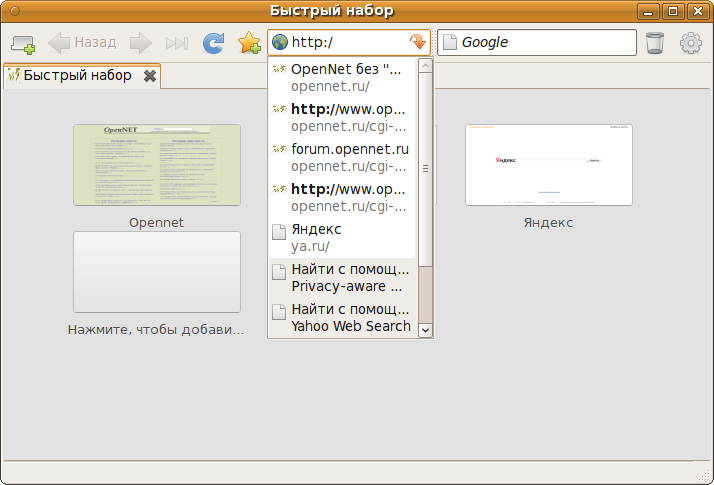Add a bookmark with the star icon

(x=249, y=43)
